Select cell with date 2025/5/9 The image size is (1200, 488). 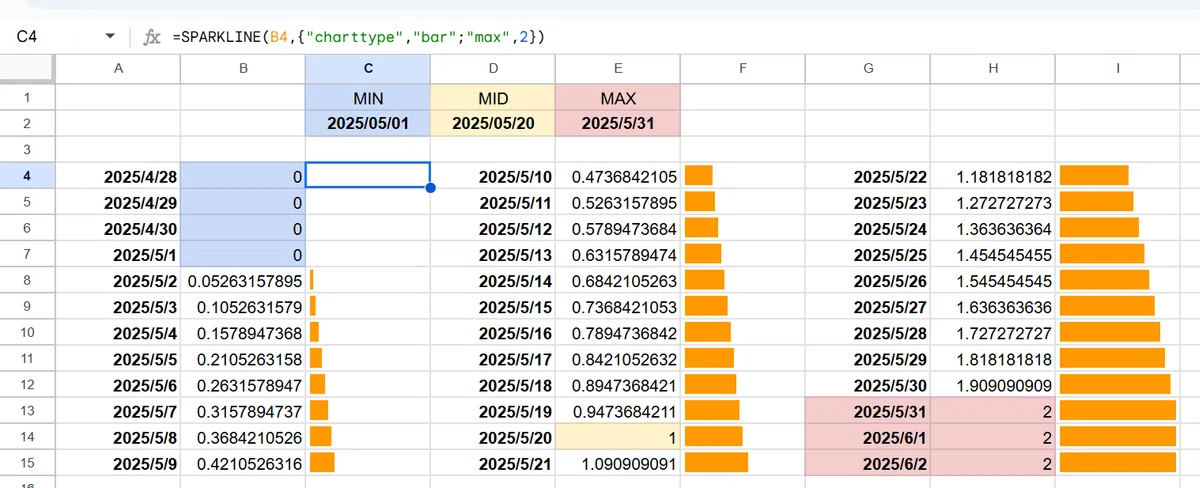click(118, 462)
